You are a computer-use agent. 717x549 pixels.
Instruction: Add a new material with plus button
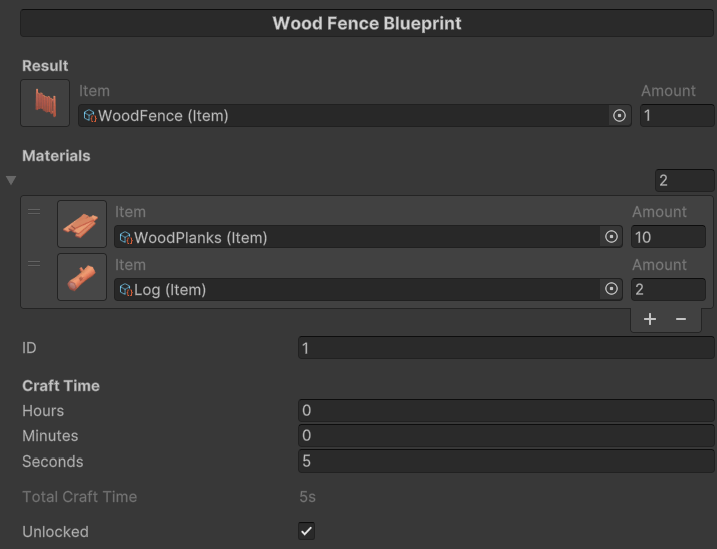[x=650, y=319]
